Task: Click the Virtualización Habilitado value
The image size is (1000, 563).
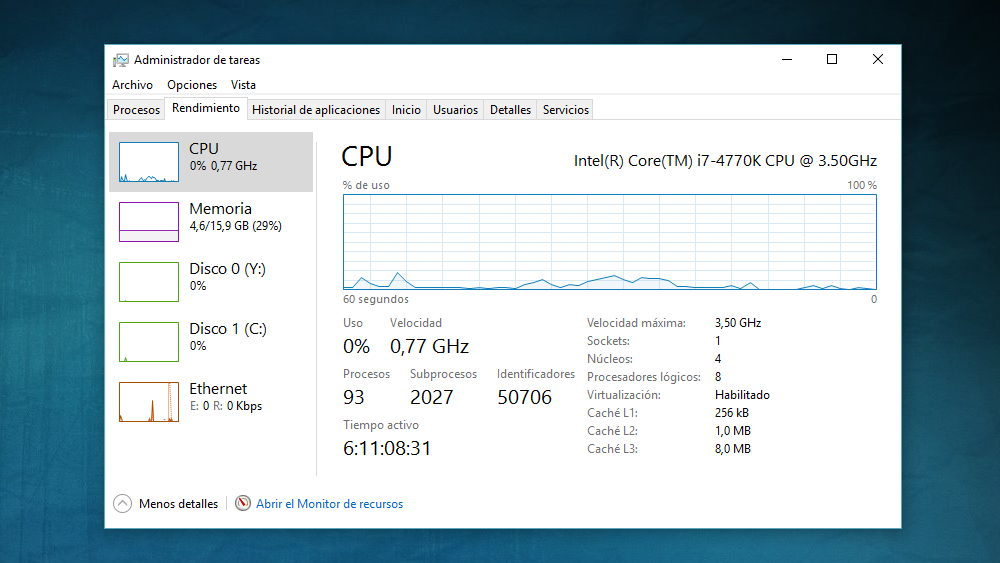Action: [742, 395]
